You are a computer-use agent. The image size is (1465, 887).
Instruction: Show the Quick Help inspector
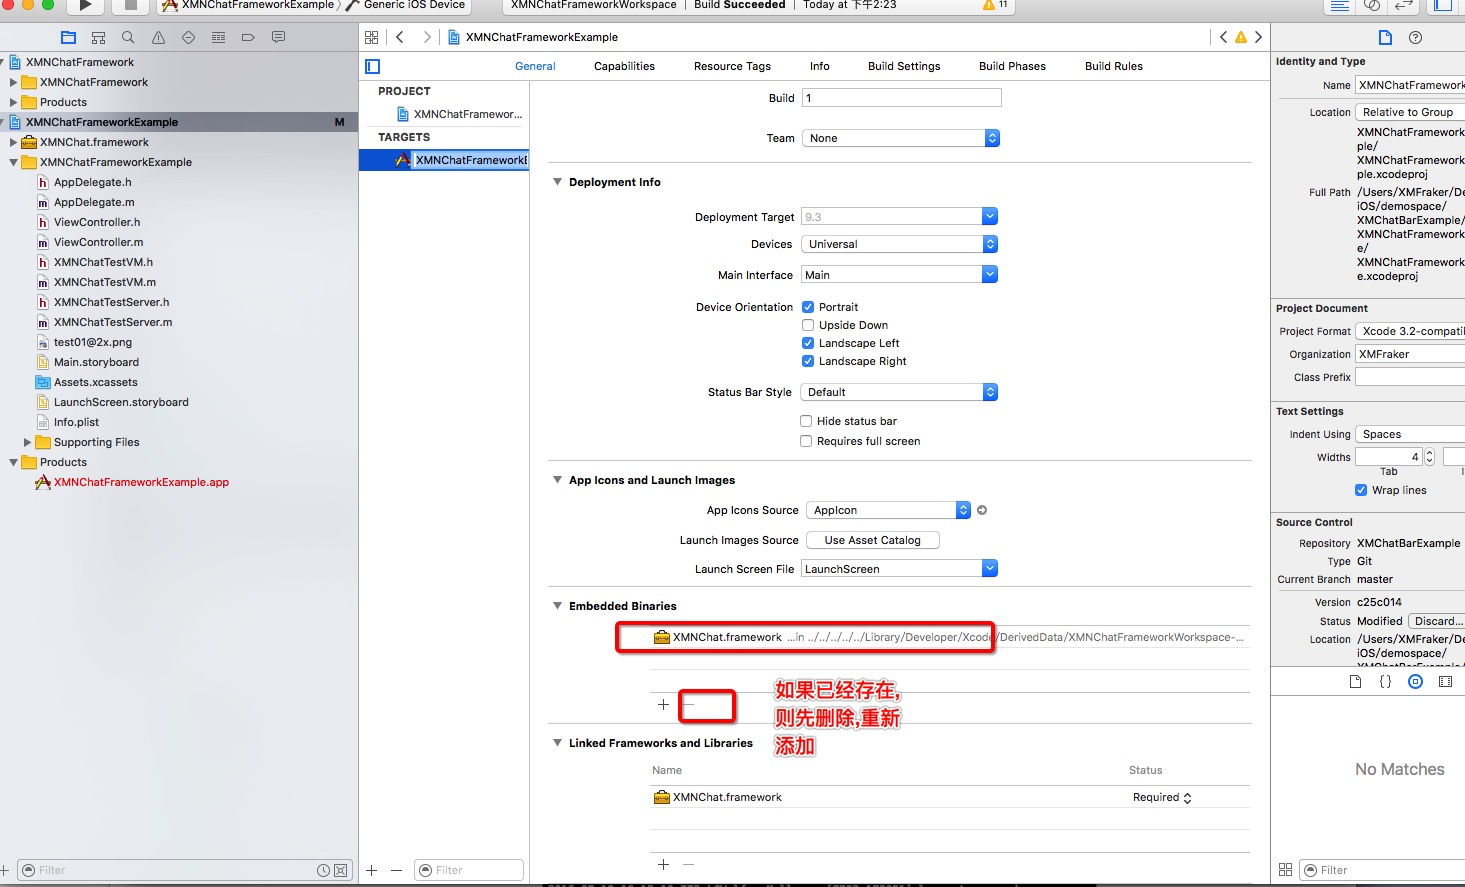(x=1415, y=37)
